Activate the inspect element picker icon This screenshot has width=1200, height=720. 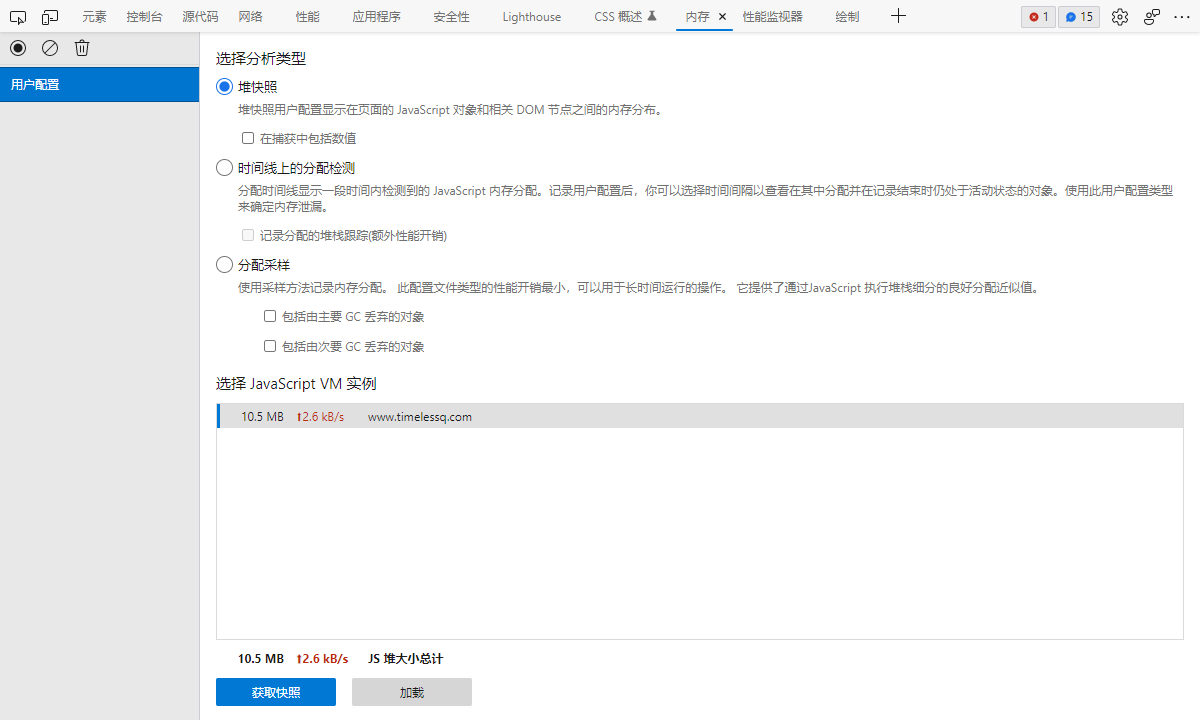point(18,16)
